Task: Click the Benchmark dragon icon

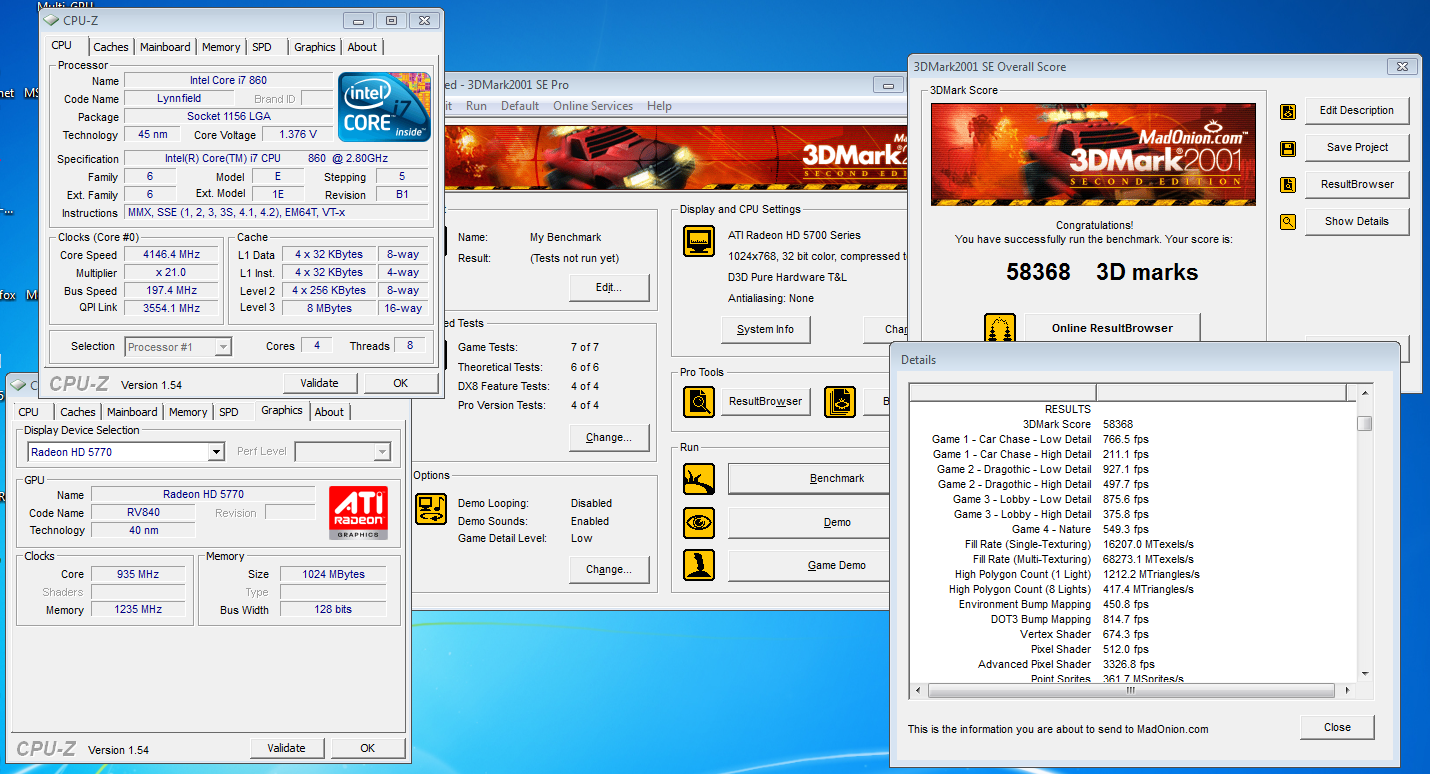Action: coord(699,479)
